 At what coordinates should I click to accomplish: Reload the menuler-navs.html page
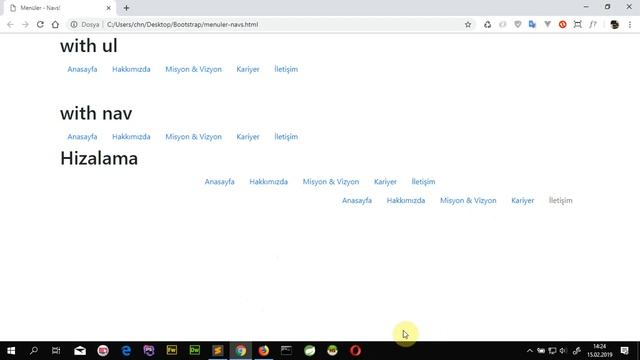(40, 24)
